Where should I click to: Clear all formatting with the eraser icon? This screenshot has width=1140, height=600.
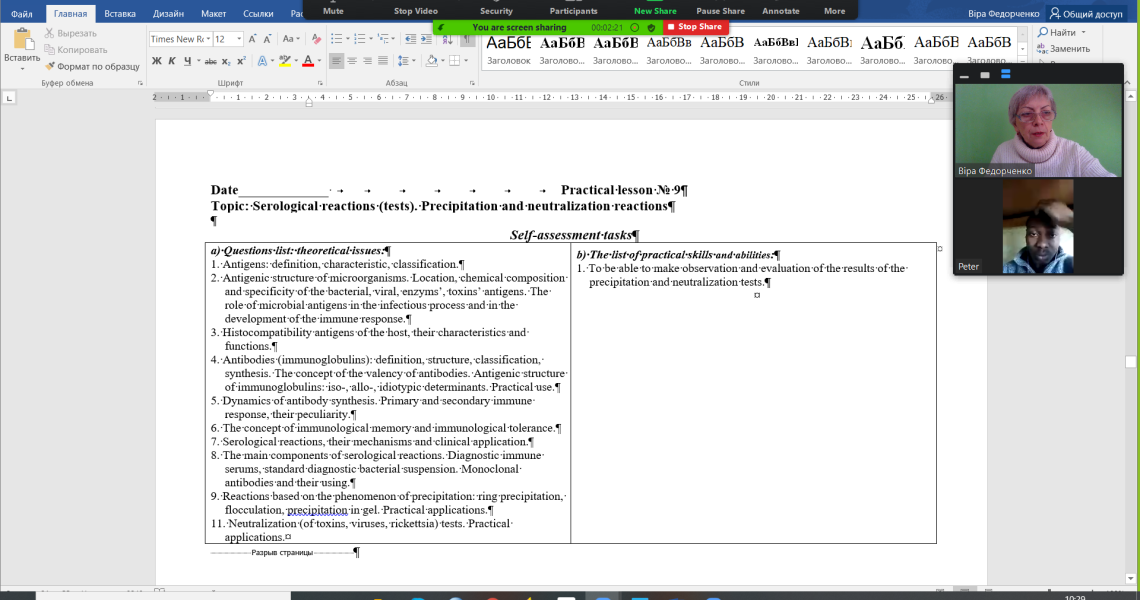click(x=316, y=39)
